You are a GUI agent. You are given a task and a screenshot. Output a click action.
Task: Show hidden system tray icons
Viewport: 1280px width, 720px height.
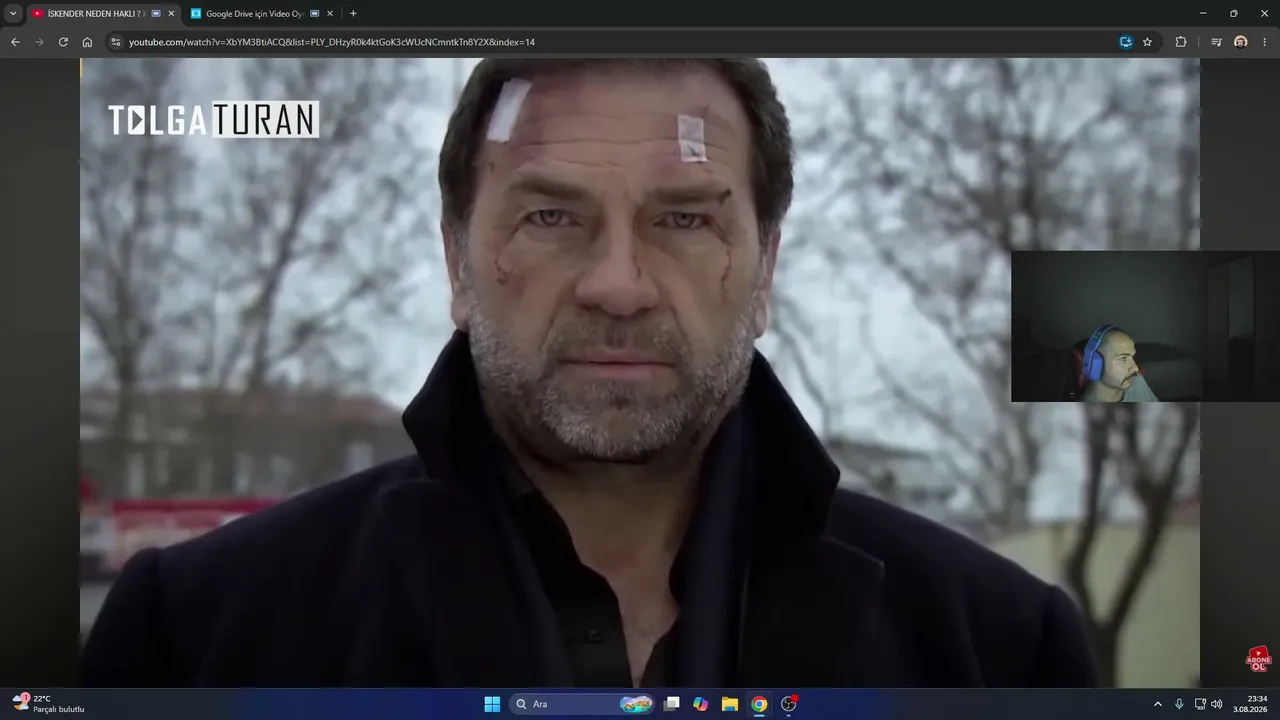(x=1158, y=704)
